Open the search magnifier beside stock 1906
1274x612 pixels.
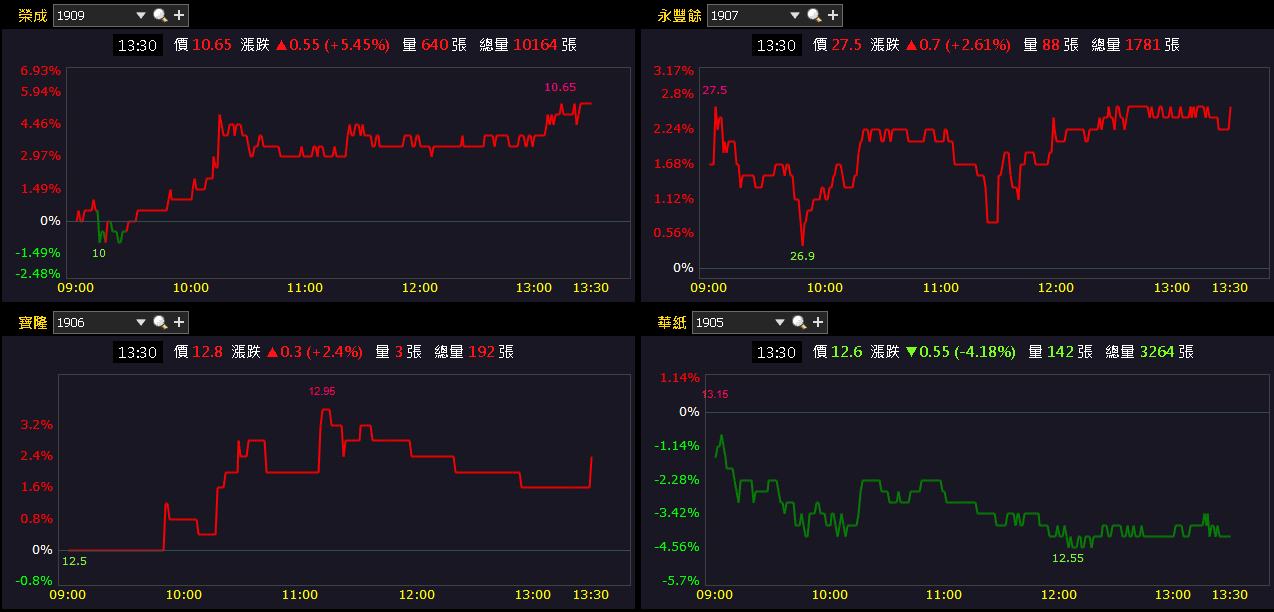click(160, 322)
